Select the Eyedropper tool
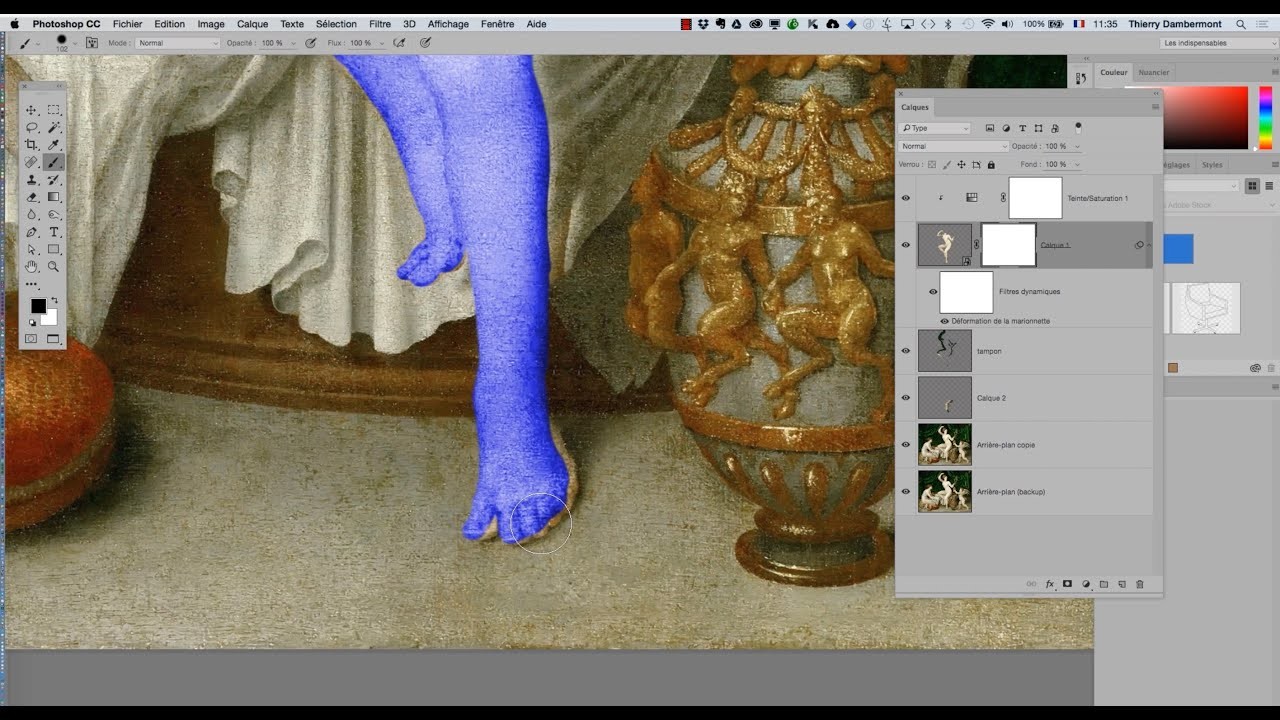 pyautogui.click(x=54, y=144)
